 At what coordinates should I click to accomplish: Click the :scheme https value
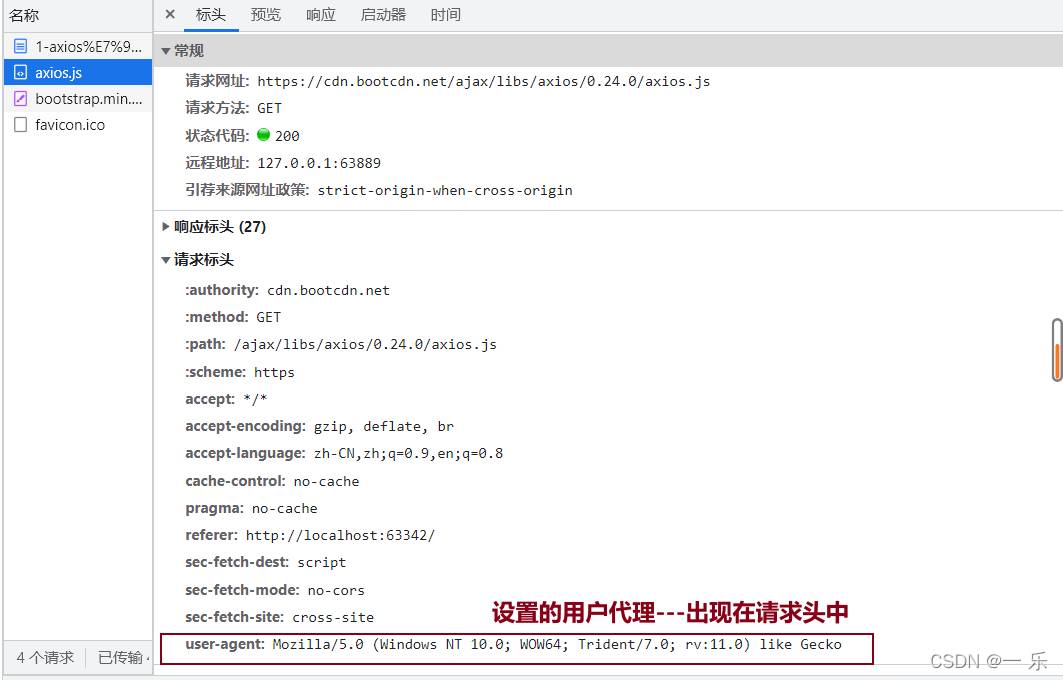coord(274,372)
